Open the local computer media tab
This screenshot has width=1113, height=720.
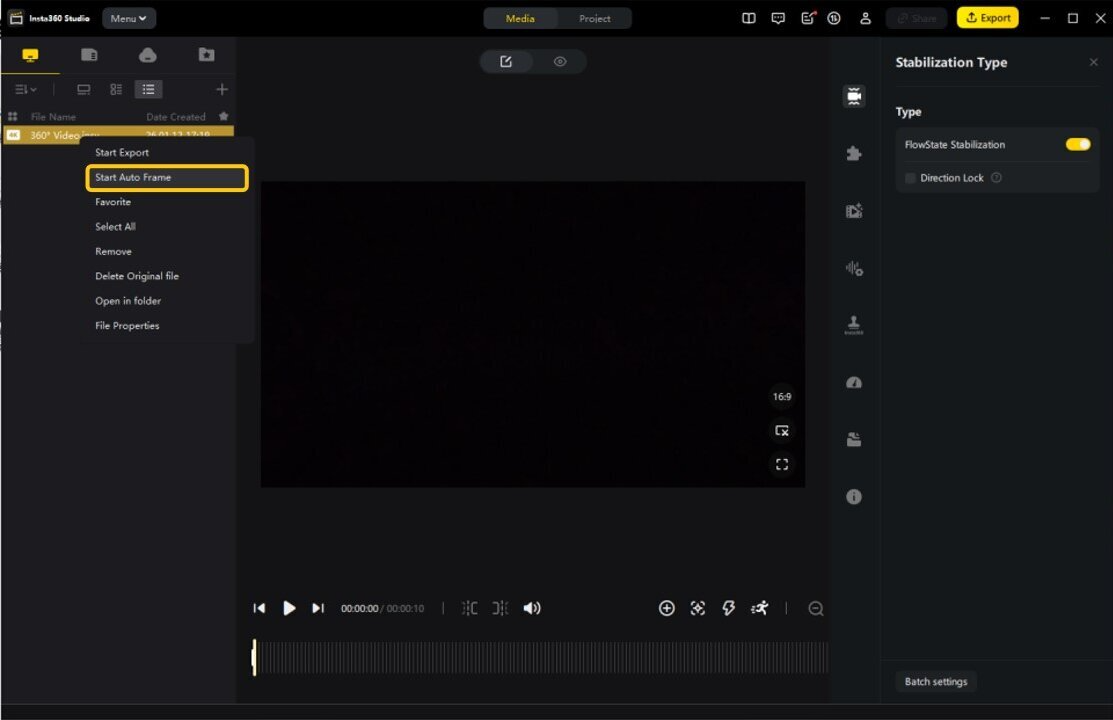pyautogui.click(x=30, y=55)
